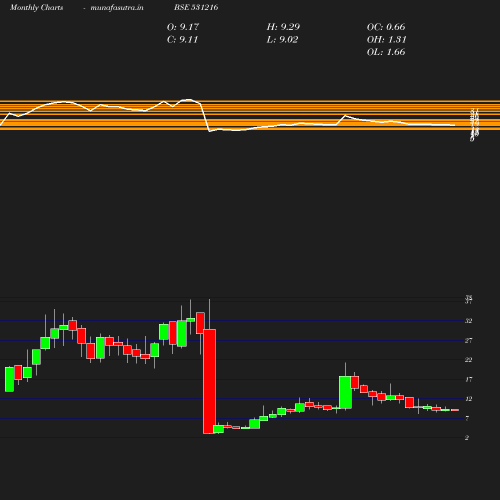Click the price axis label 32
Image resolution: width=500 pixels, height=500 pixels.
[468, 321]
